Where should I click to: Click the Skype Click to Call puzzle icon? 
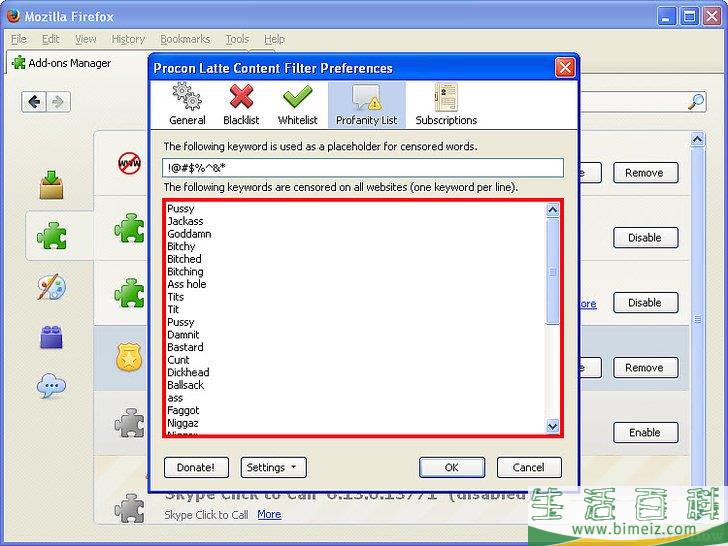pyautogui.click(x=129, y=508)
